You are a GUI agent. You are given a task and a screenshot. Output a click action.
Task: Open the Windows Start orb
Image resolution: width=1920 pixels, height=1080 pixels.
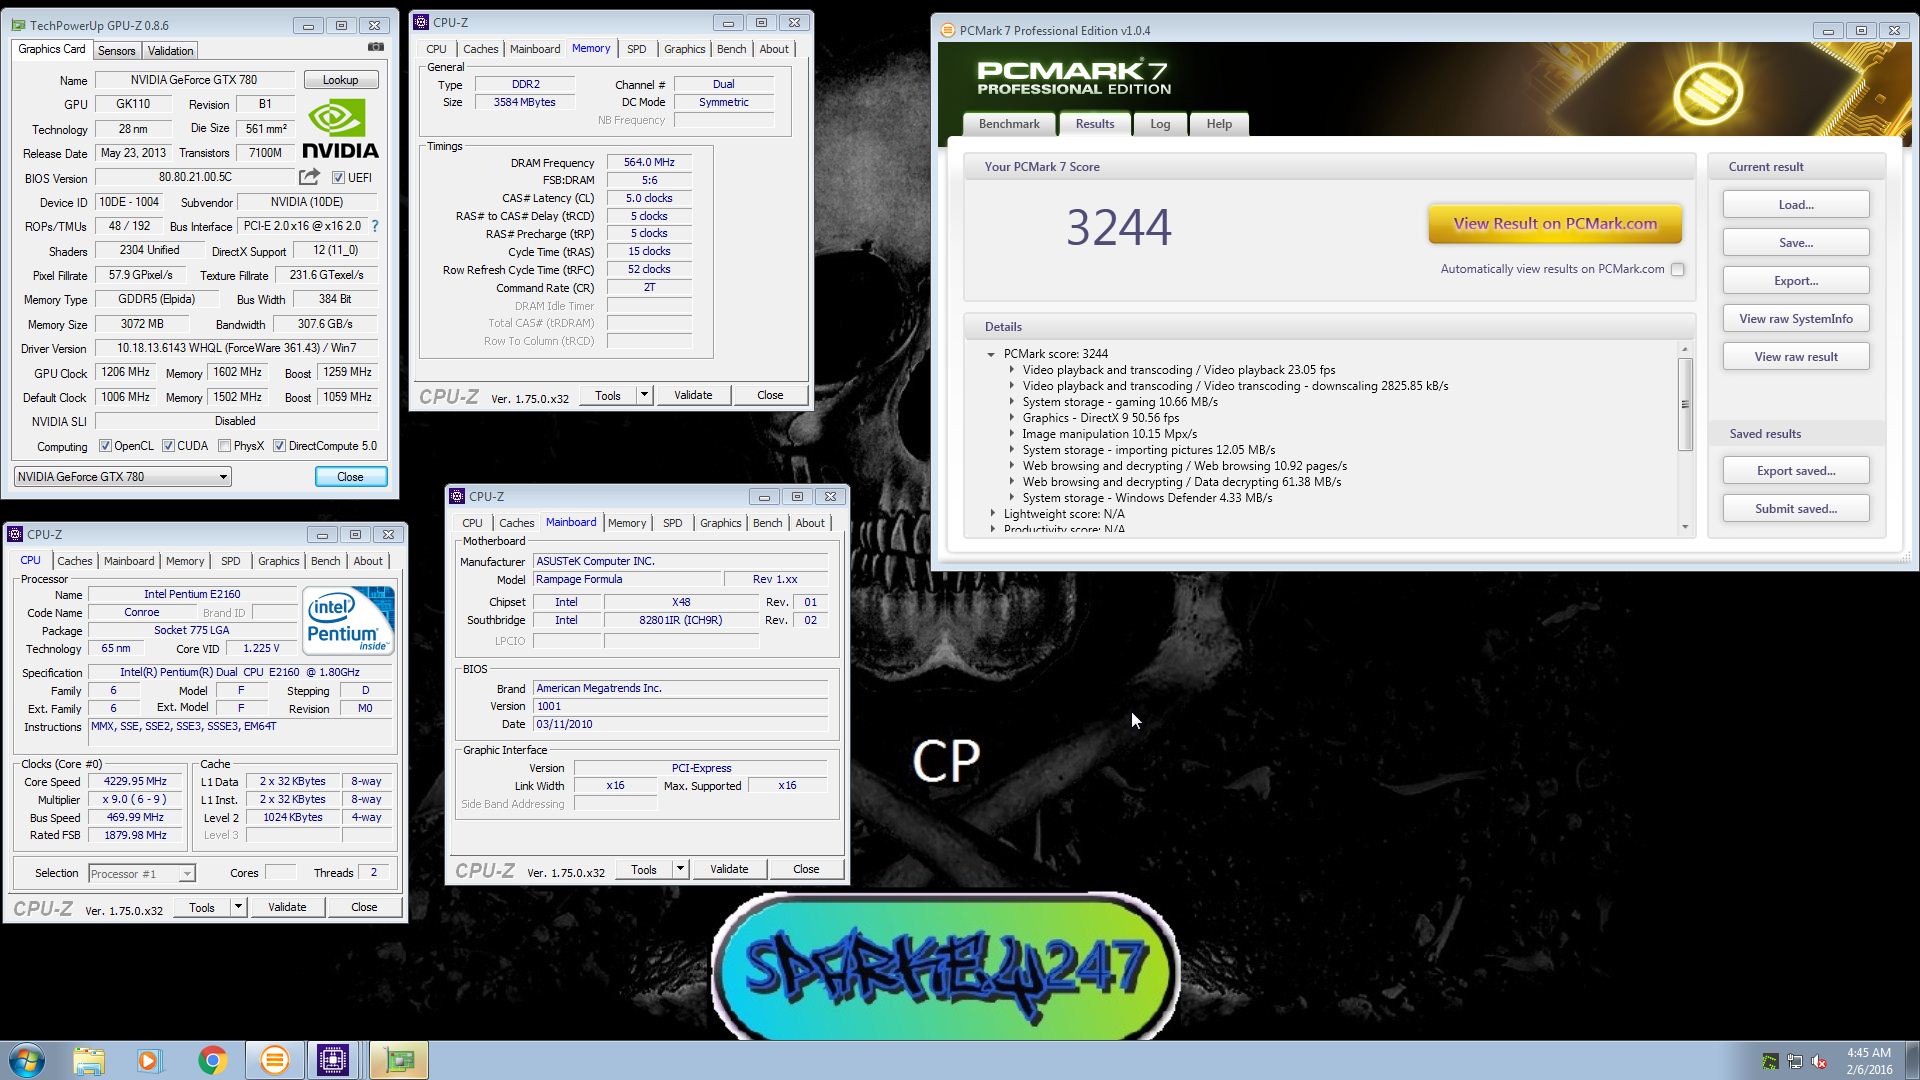(27, 1060)
